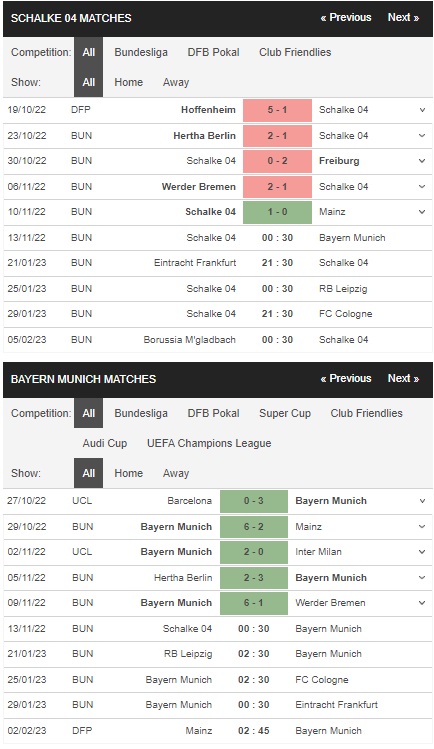Show only Away matches for Bayern Munich

[176, 473]
